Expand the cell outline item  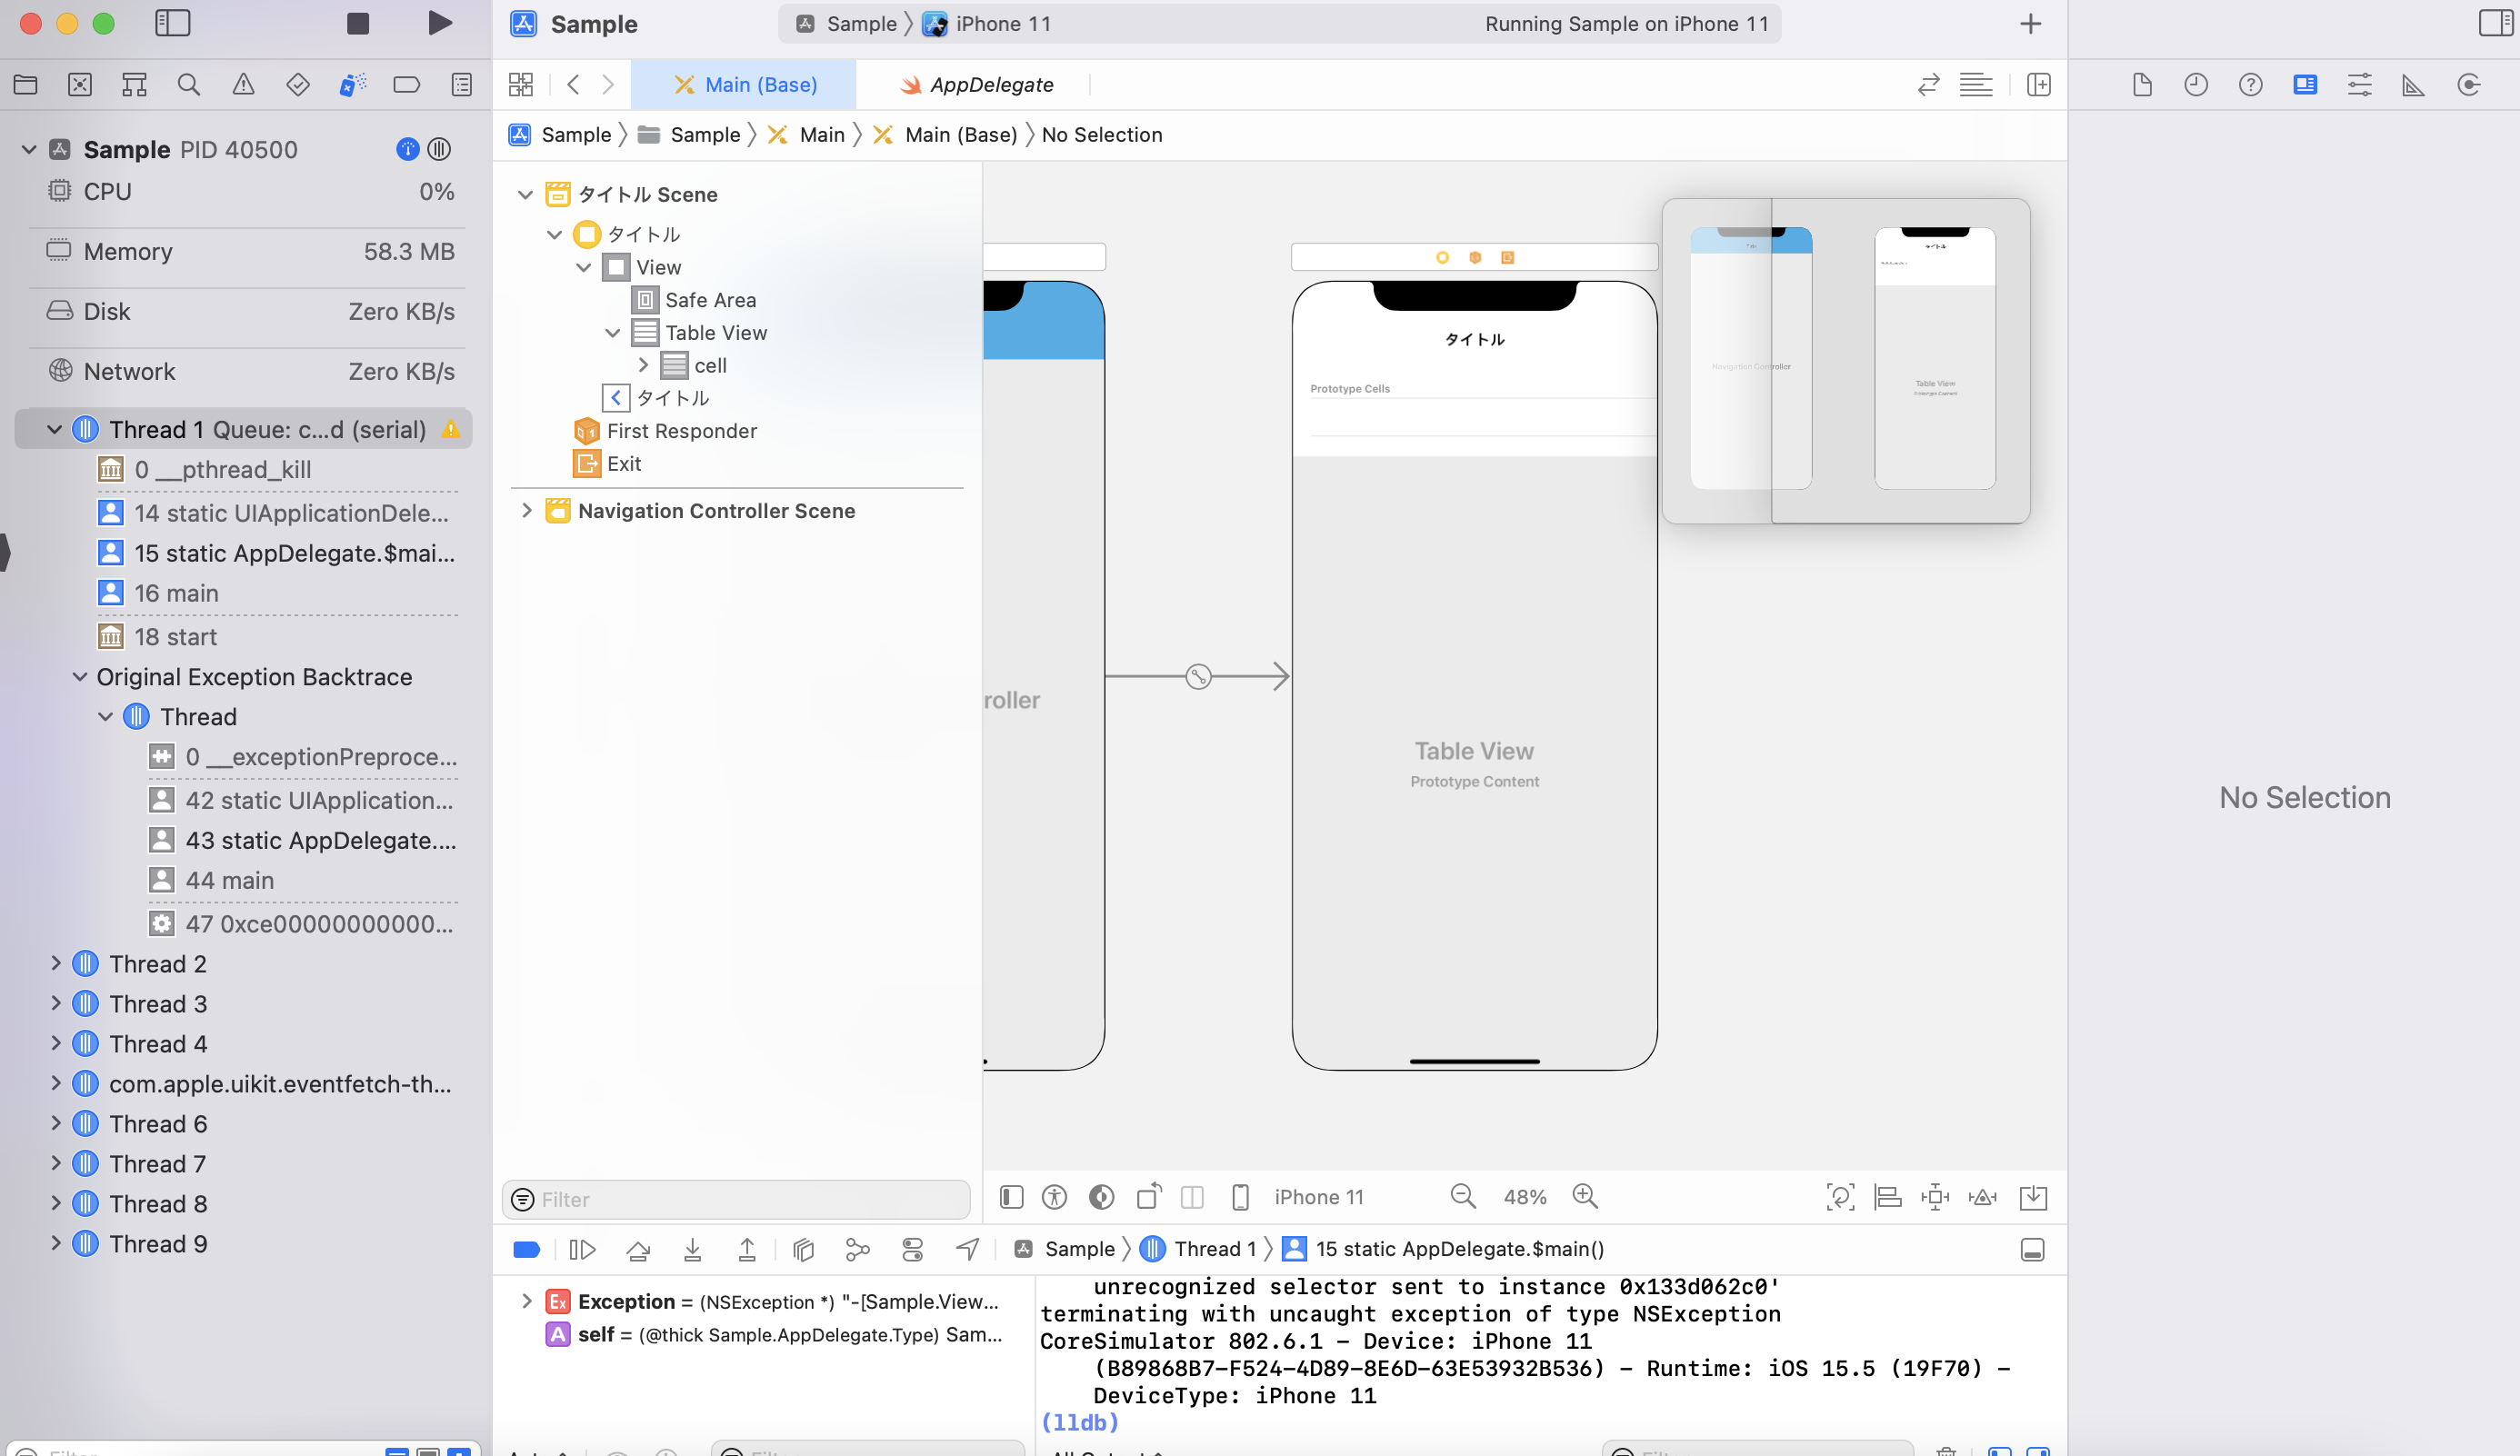point(643,365)
